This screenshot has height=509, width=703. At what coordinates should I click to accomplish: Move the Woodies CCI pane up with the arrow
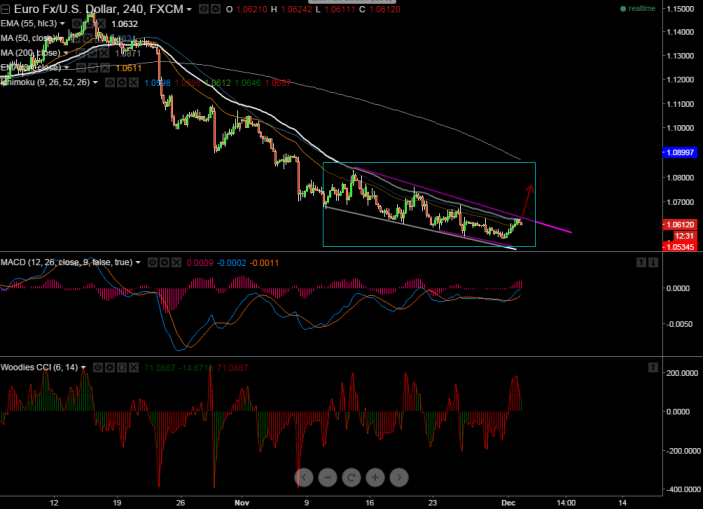[x=653, y=368]
